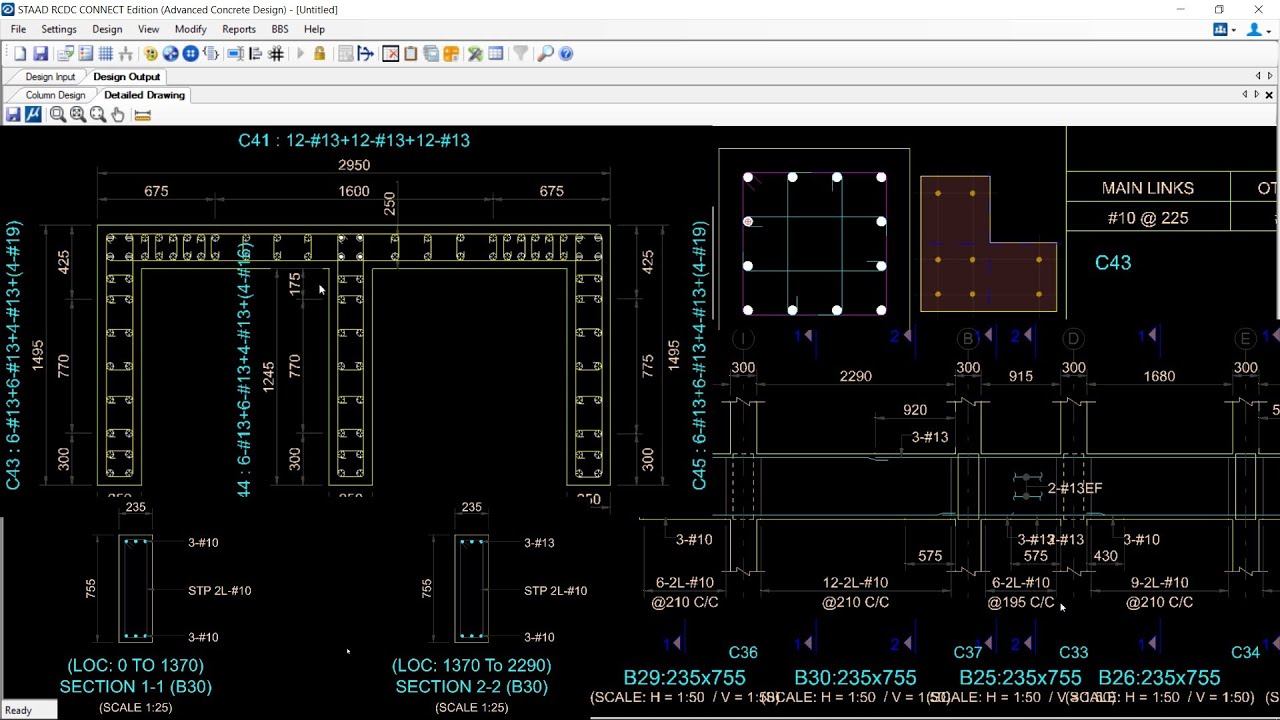Click the blue arrow export icon
Viewport: 1280px width, 720px height.
coord(366,54)
